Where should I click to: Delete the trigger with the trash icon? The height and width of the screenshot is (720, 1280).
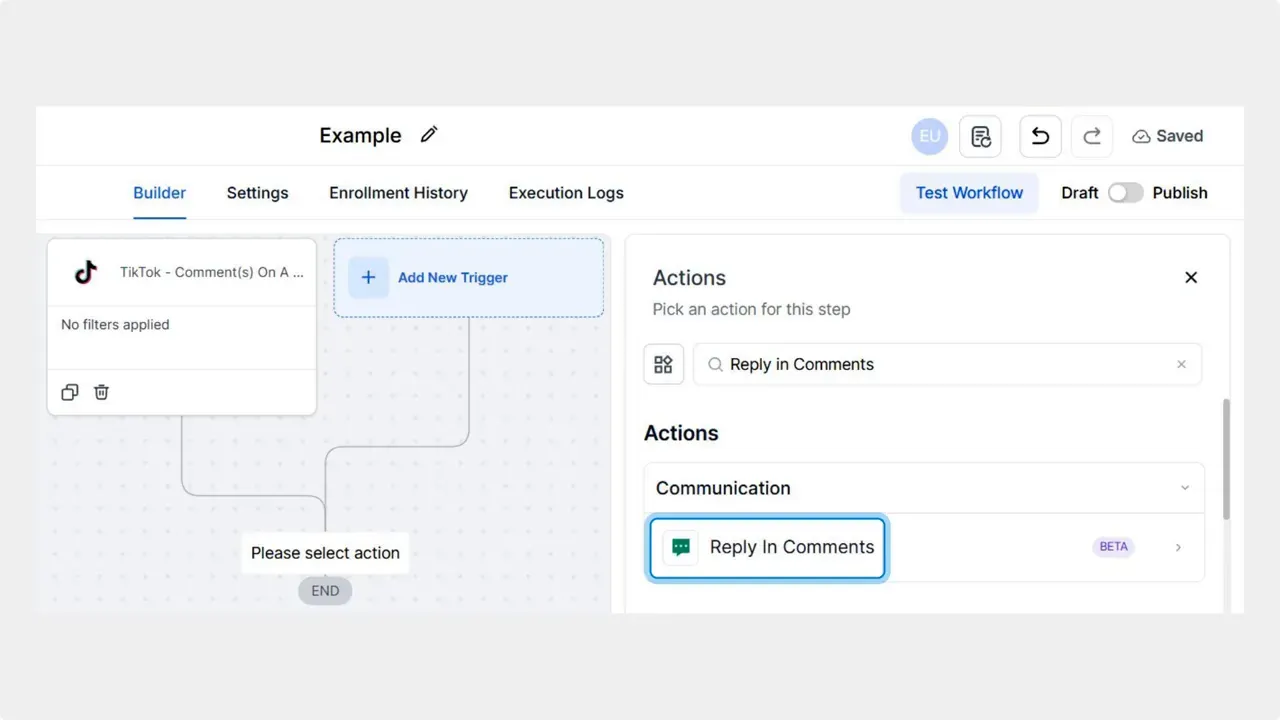[101, 392]
